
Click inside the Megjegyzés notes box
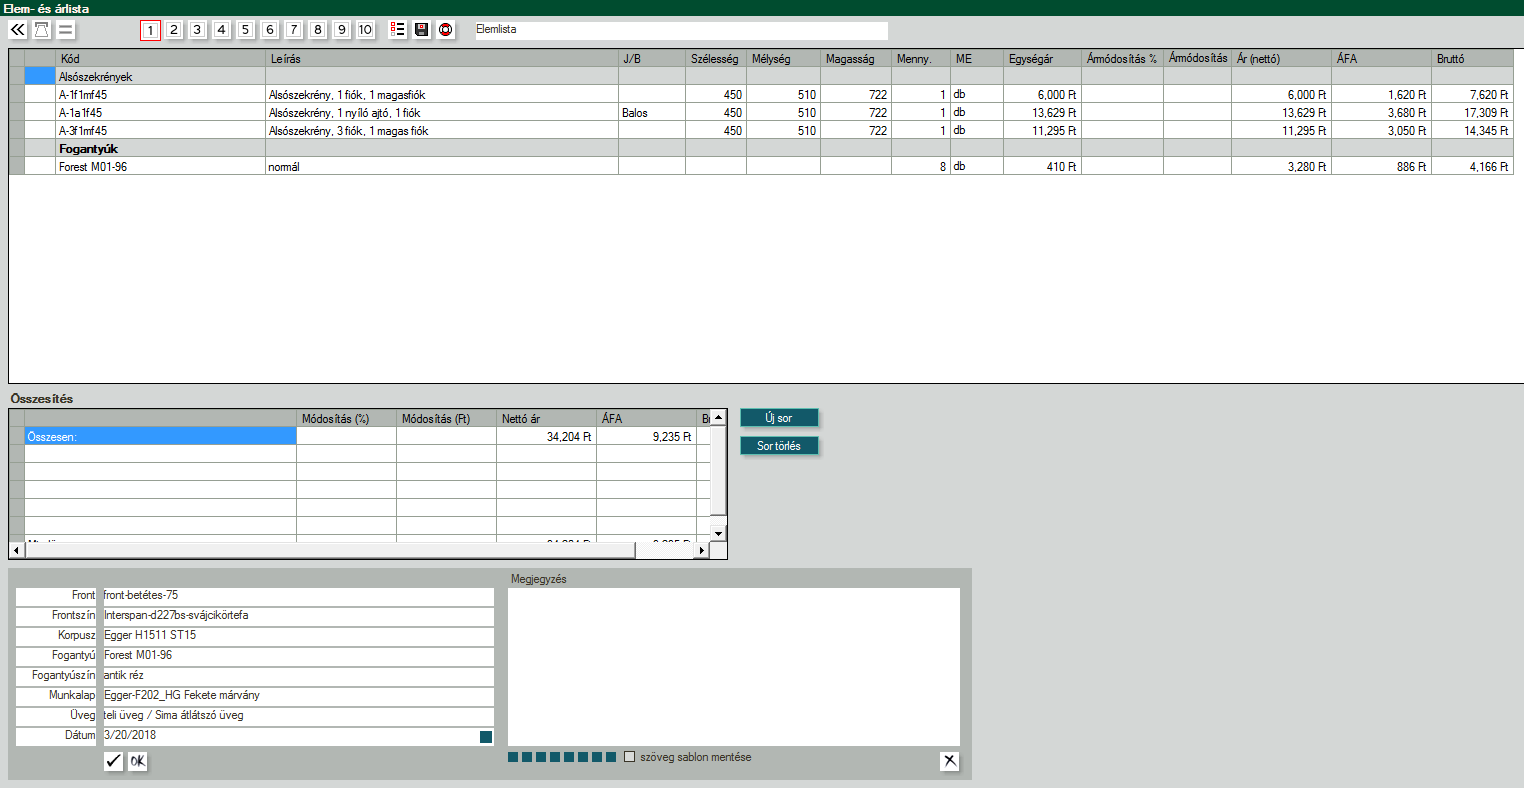click(733, 666)
